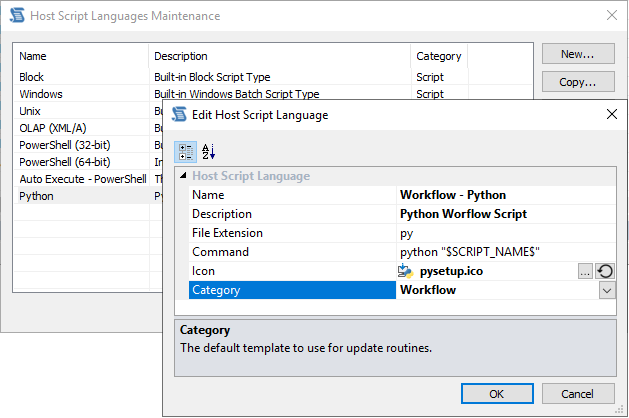
Task: Click the pysetup.ico icon preview
Action: [407, 271]
